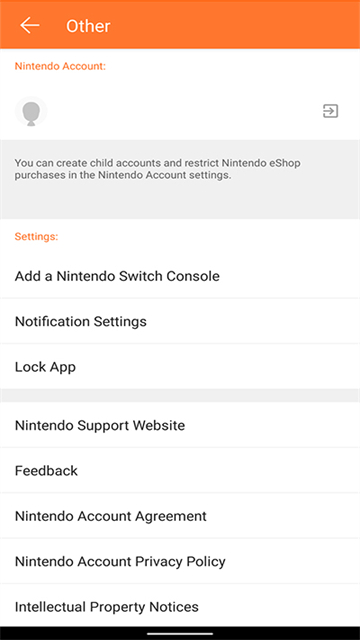Click the "Nintendo Account:" section label
The height and width of the screenshot is (640, 360).
(60, 67)
